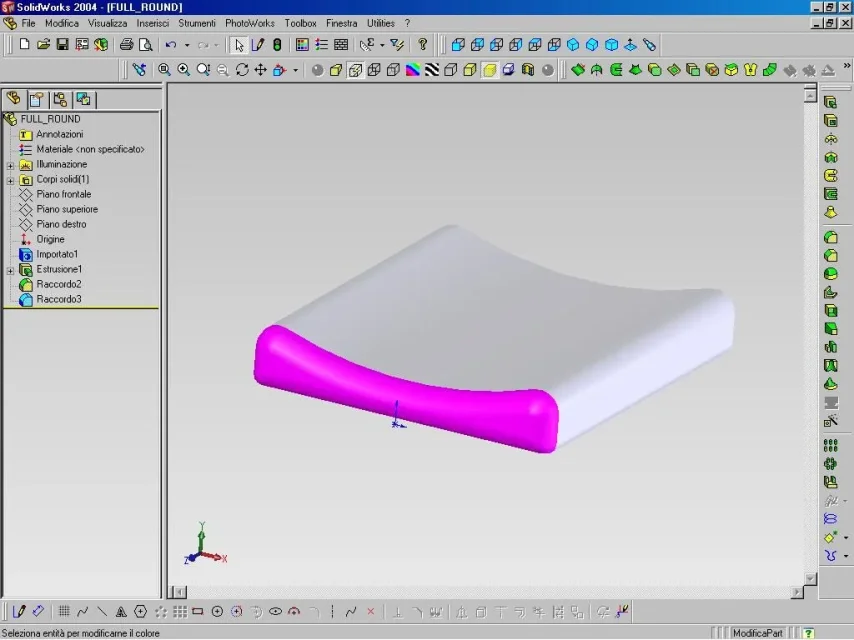Screen dimensions: 854x640
Task: Select the Importato1 feature
Action: click(57, 254)
